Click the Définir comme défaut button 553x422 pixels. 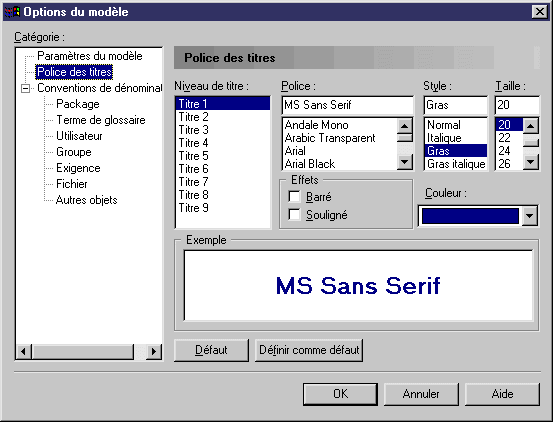[309, 350]
